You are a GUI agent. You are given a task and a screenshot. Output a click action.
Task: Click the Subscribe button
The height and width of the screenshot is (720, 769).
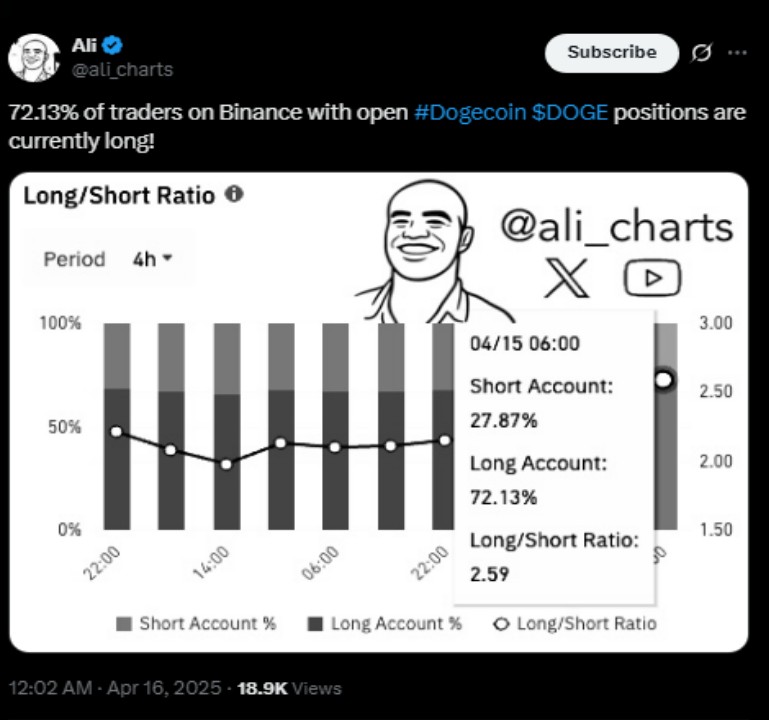click(x=612, y=52)
